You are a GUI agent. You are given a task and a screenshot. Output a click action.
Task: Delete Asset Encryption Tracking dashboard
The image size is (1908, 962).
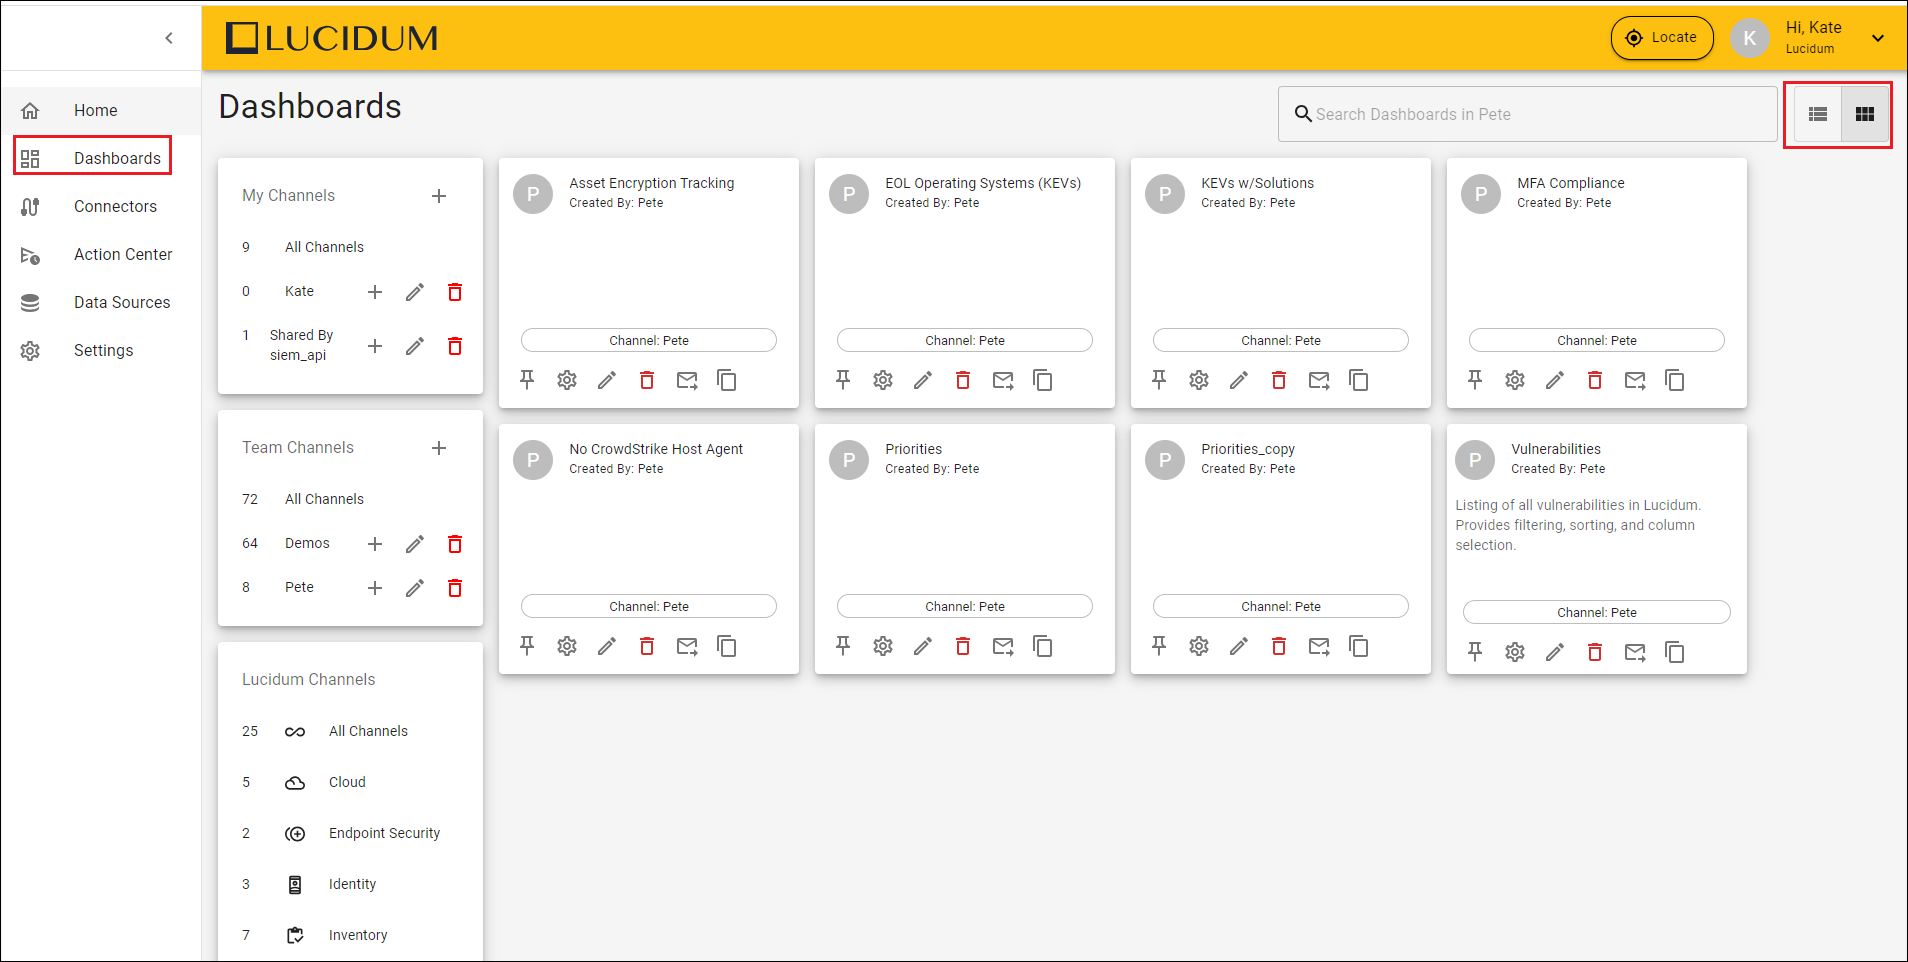647,380
